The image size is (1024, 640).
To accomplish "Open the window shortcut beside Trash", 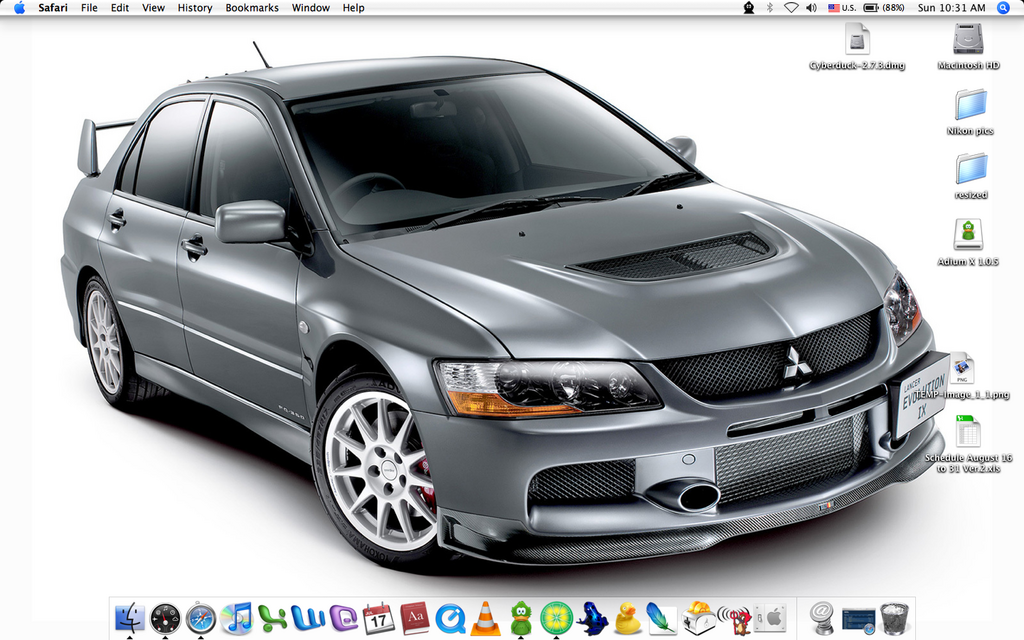I will (x=858, y=620).
